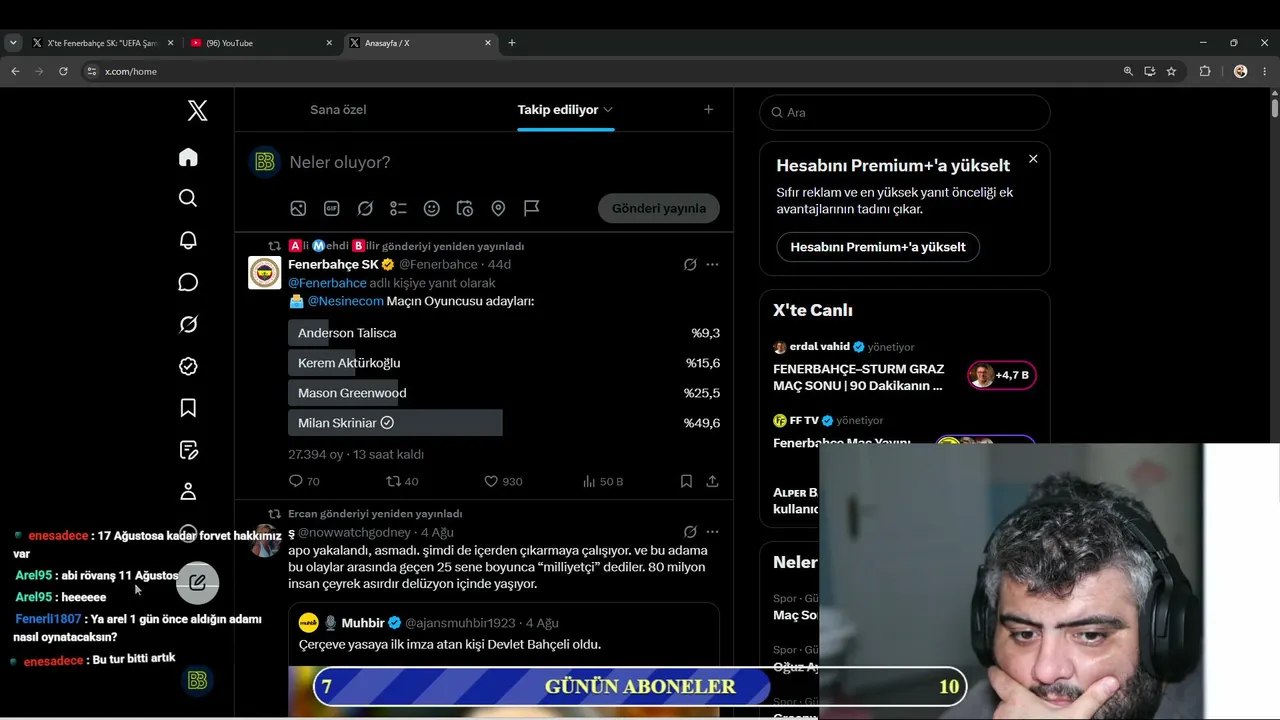Use Grok icon in post composer toolbar
Image resolution: width=1280 pixels, height=720 pixels.
pyautogui.click(x=365, y=208)
